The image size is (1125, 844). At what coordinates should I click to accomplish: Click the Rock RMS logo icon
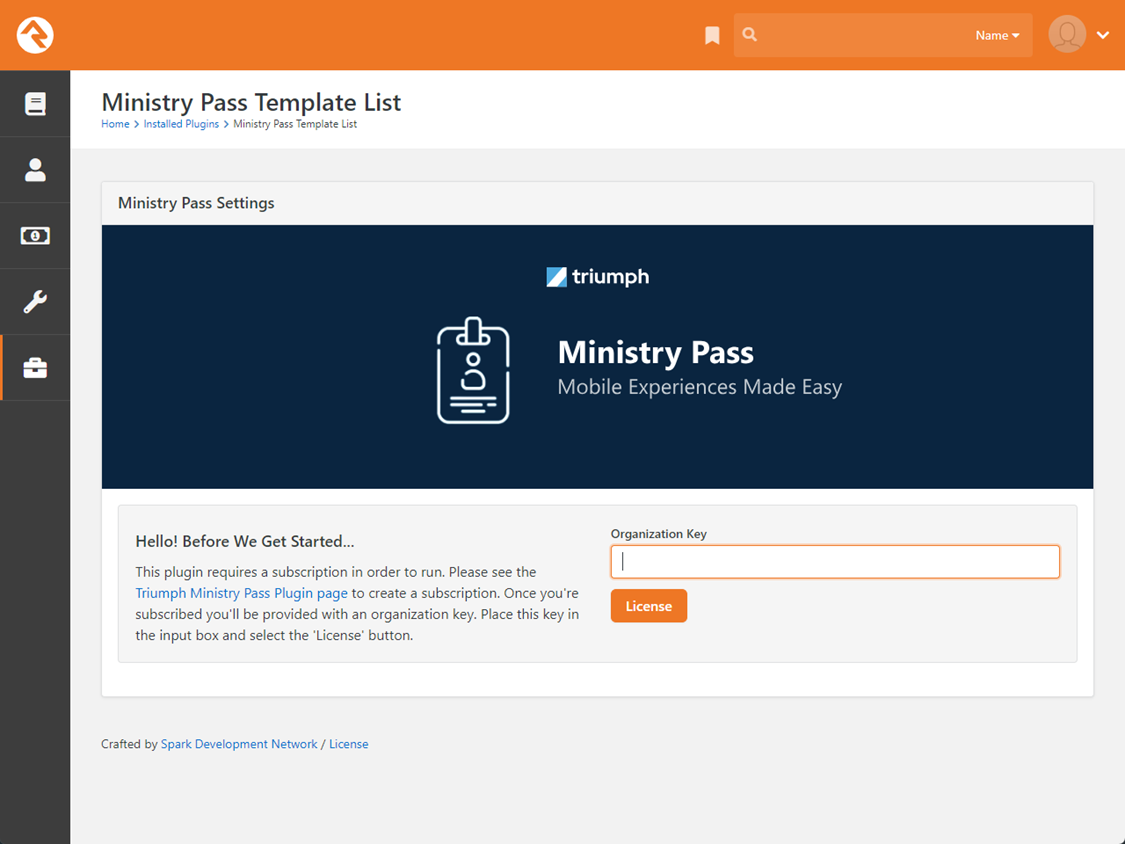tap(34, 34)
